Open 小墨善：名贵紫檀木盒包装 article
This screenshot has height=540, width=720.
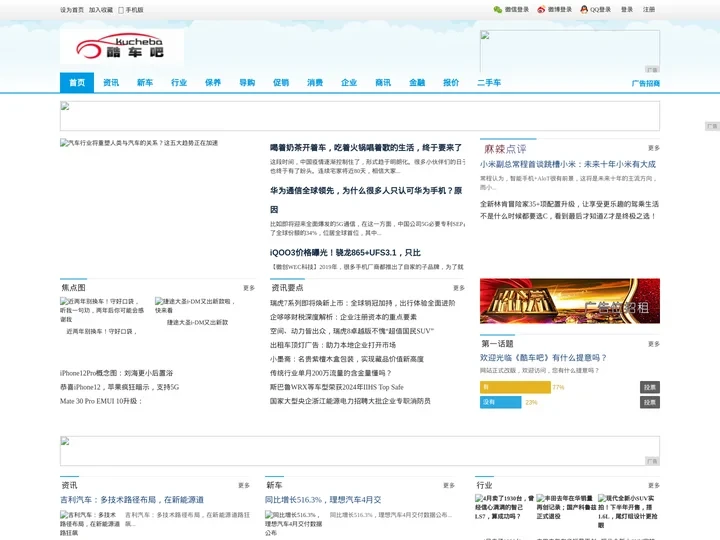tap(347, 359)
